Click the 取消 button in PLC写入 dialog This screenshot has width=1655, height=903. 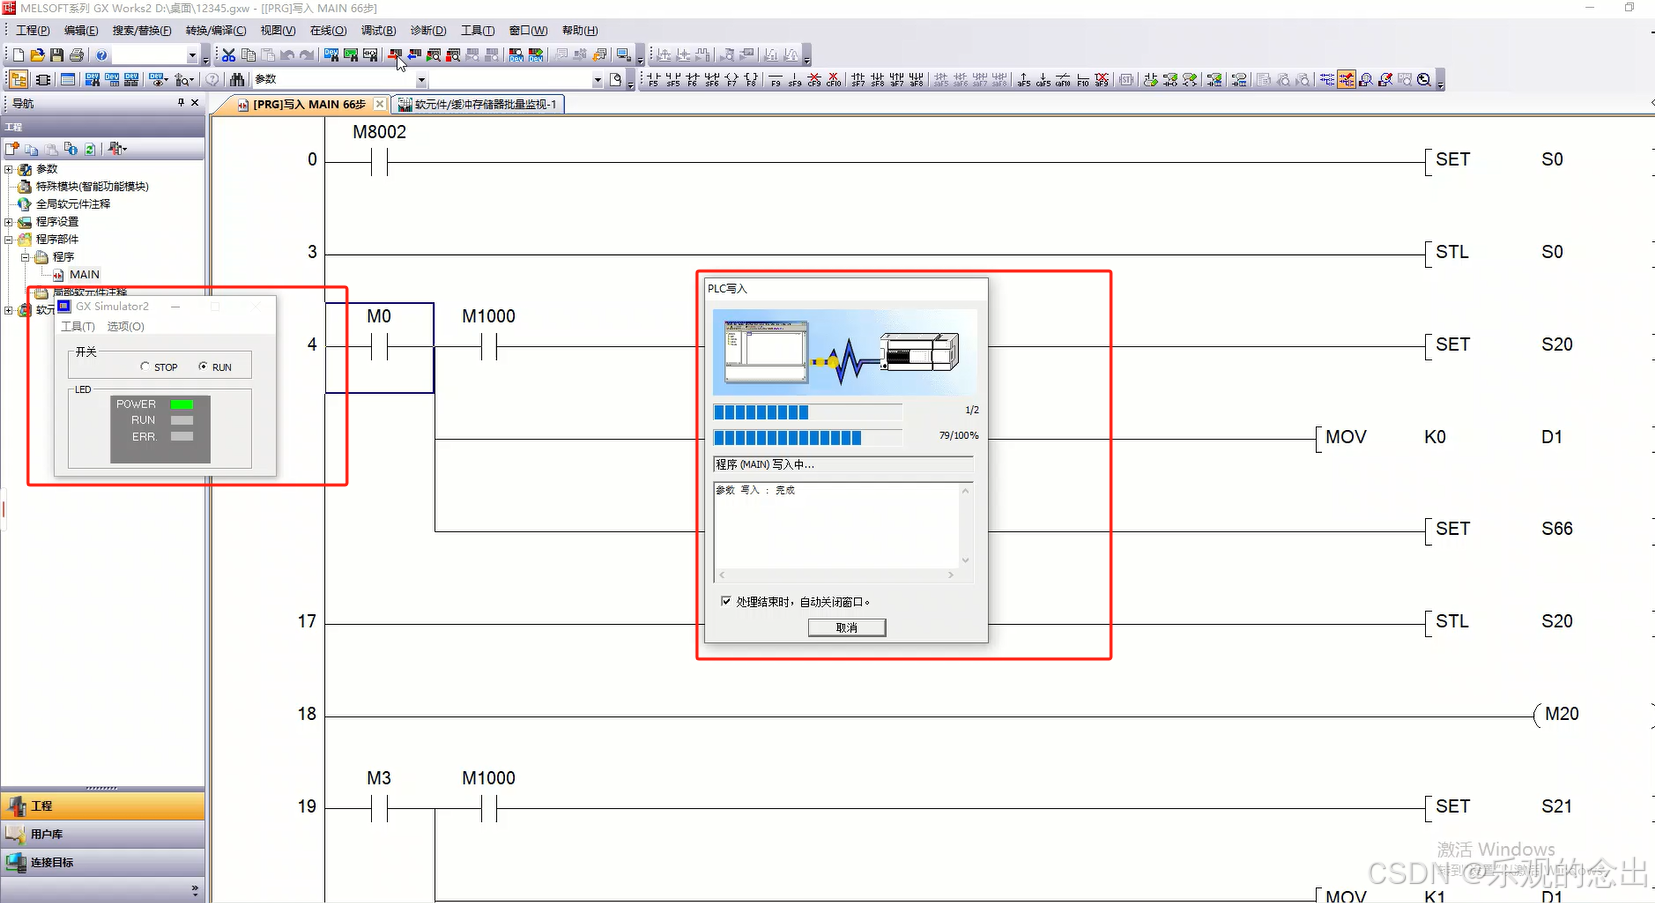click(847, 627)
